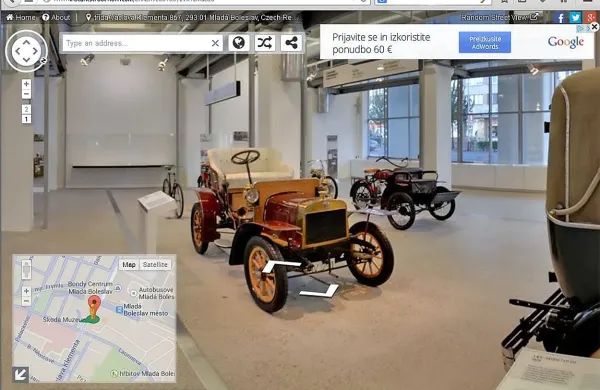Zoom out on the minimap
This screenshot has width=600, height=390.
point(26,301)
